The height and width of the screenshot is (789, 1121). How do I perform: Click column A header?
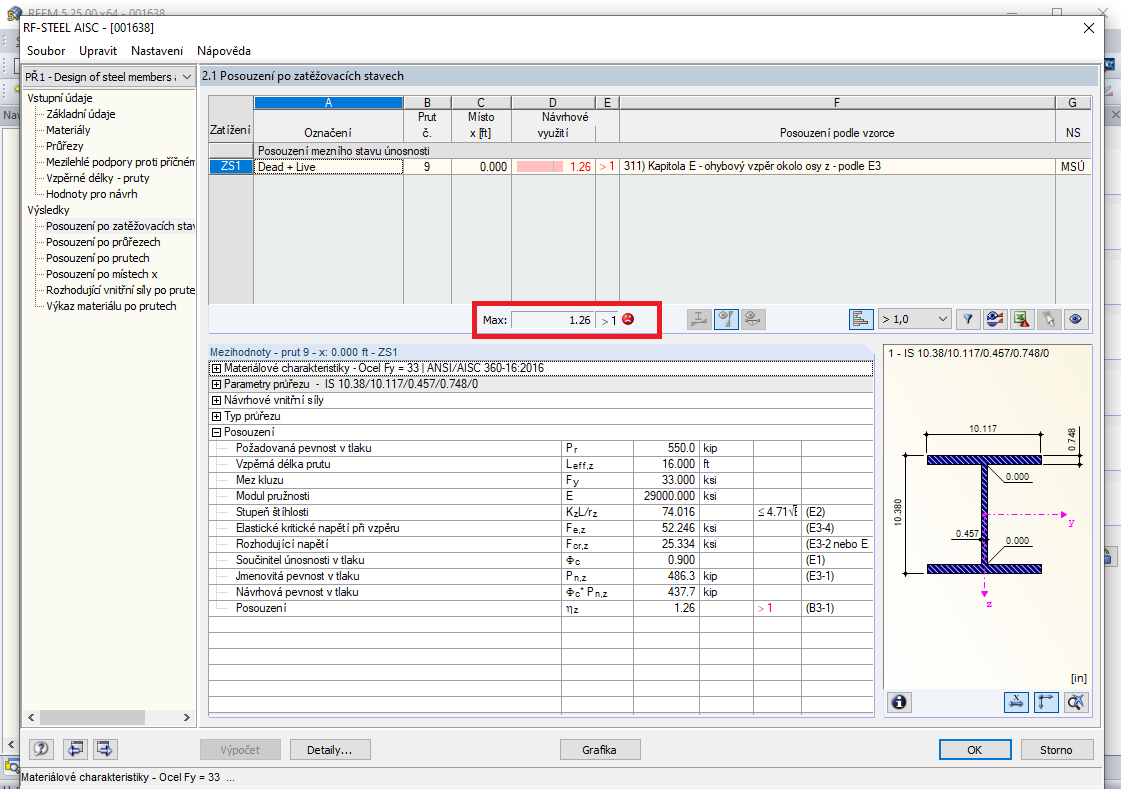328,103
